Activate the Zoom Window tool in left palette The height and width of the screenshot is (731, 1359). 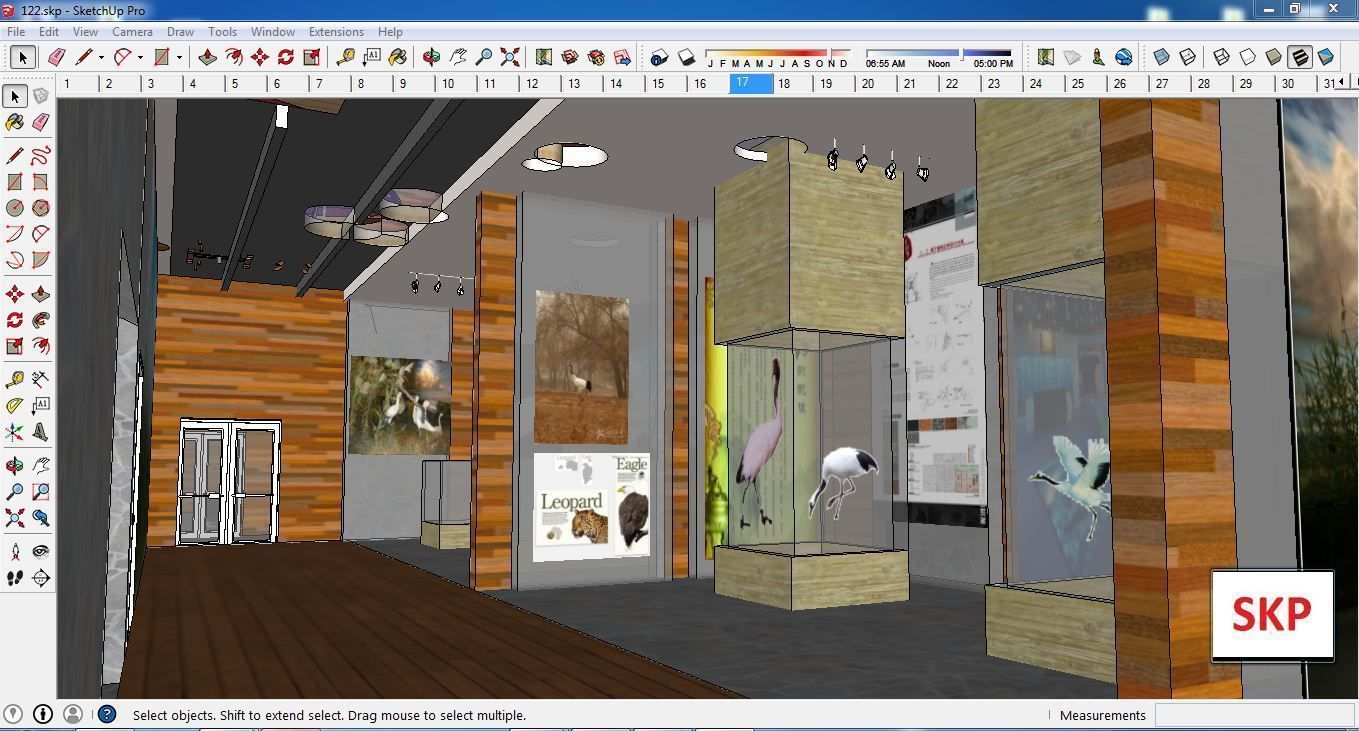click(x=40, y=492)
